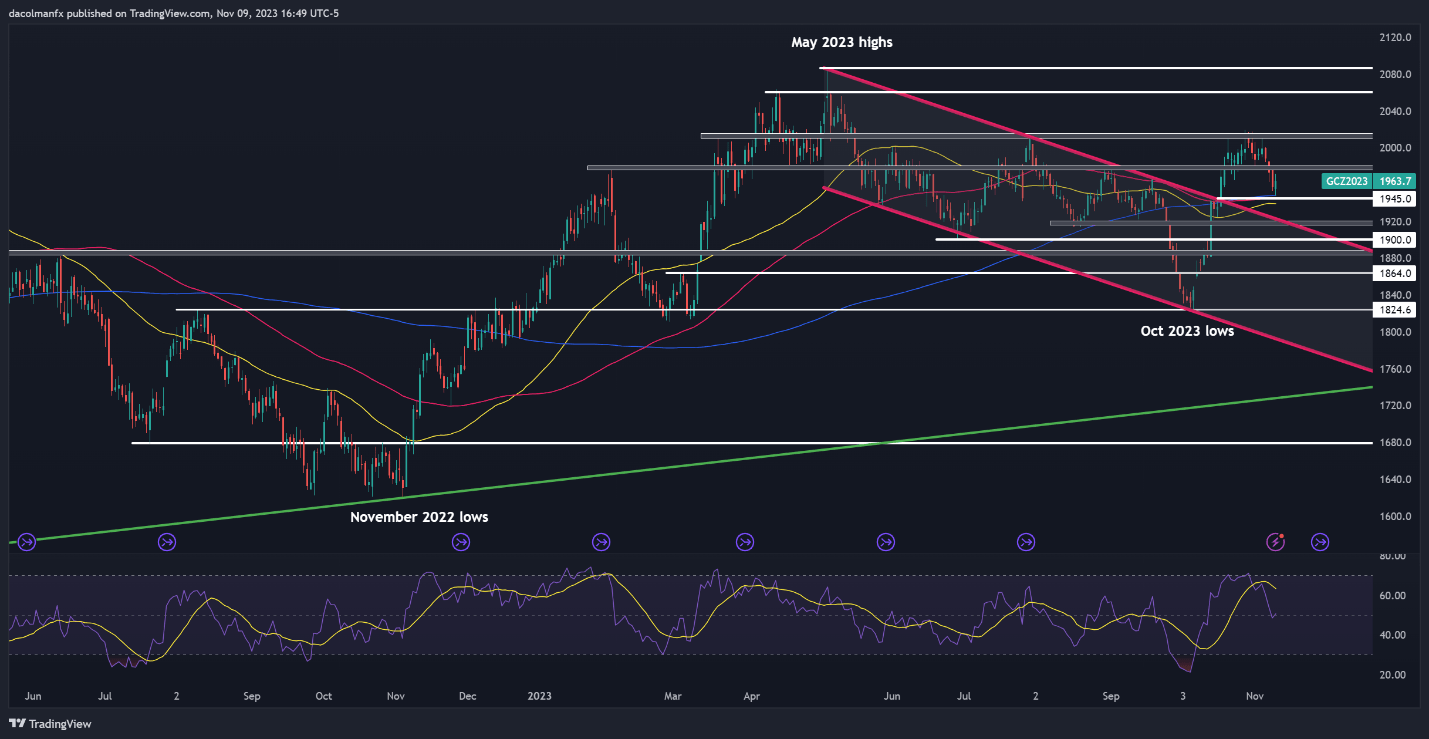
Task: Click the rightmost purple rollover arrow icon
Action: point(1319,541)
